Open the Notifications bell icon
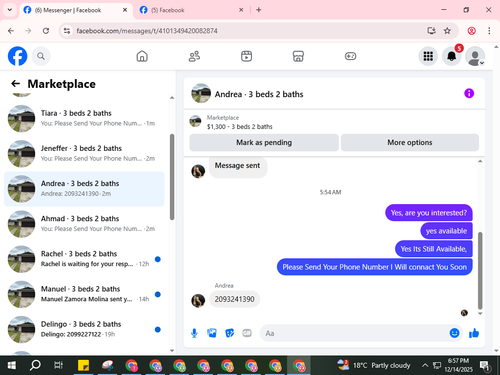 click(452, 56)
